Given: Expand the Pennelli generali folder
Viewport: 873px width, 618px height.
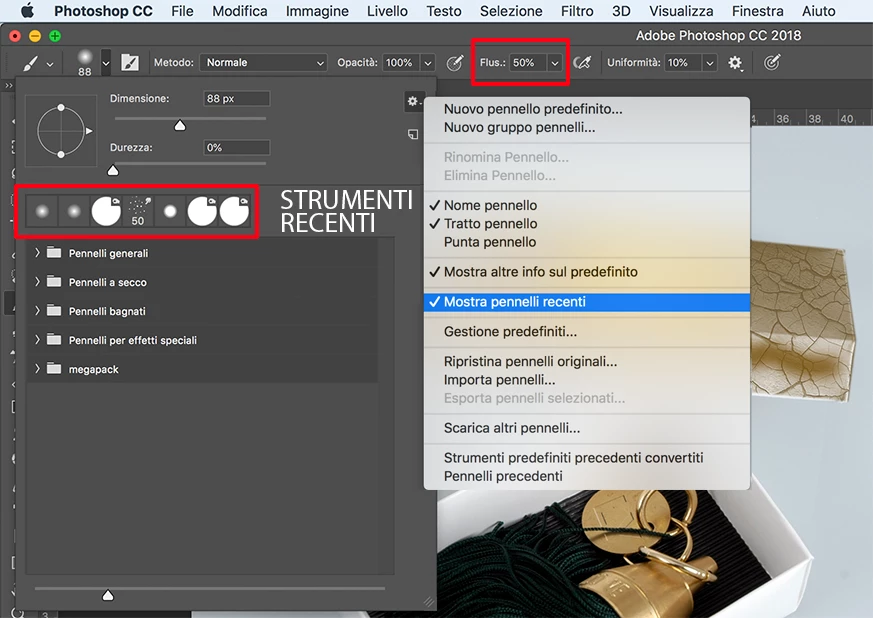Looking at the screenshot, I should pos(37,253).
